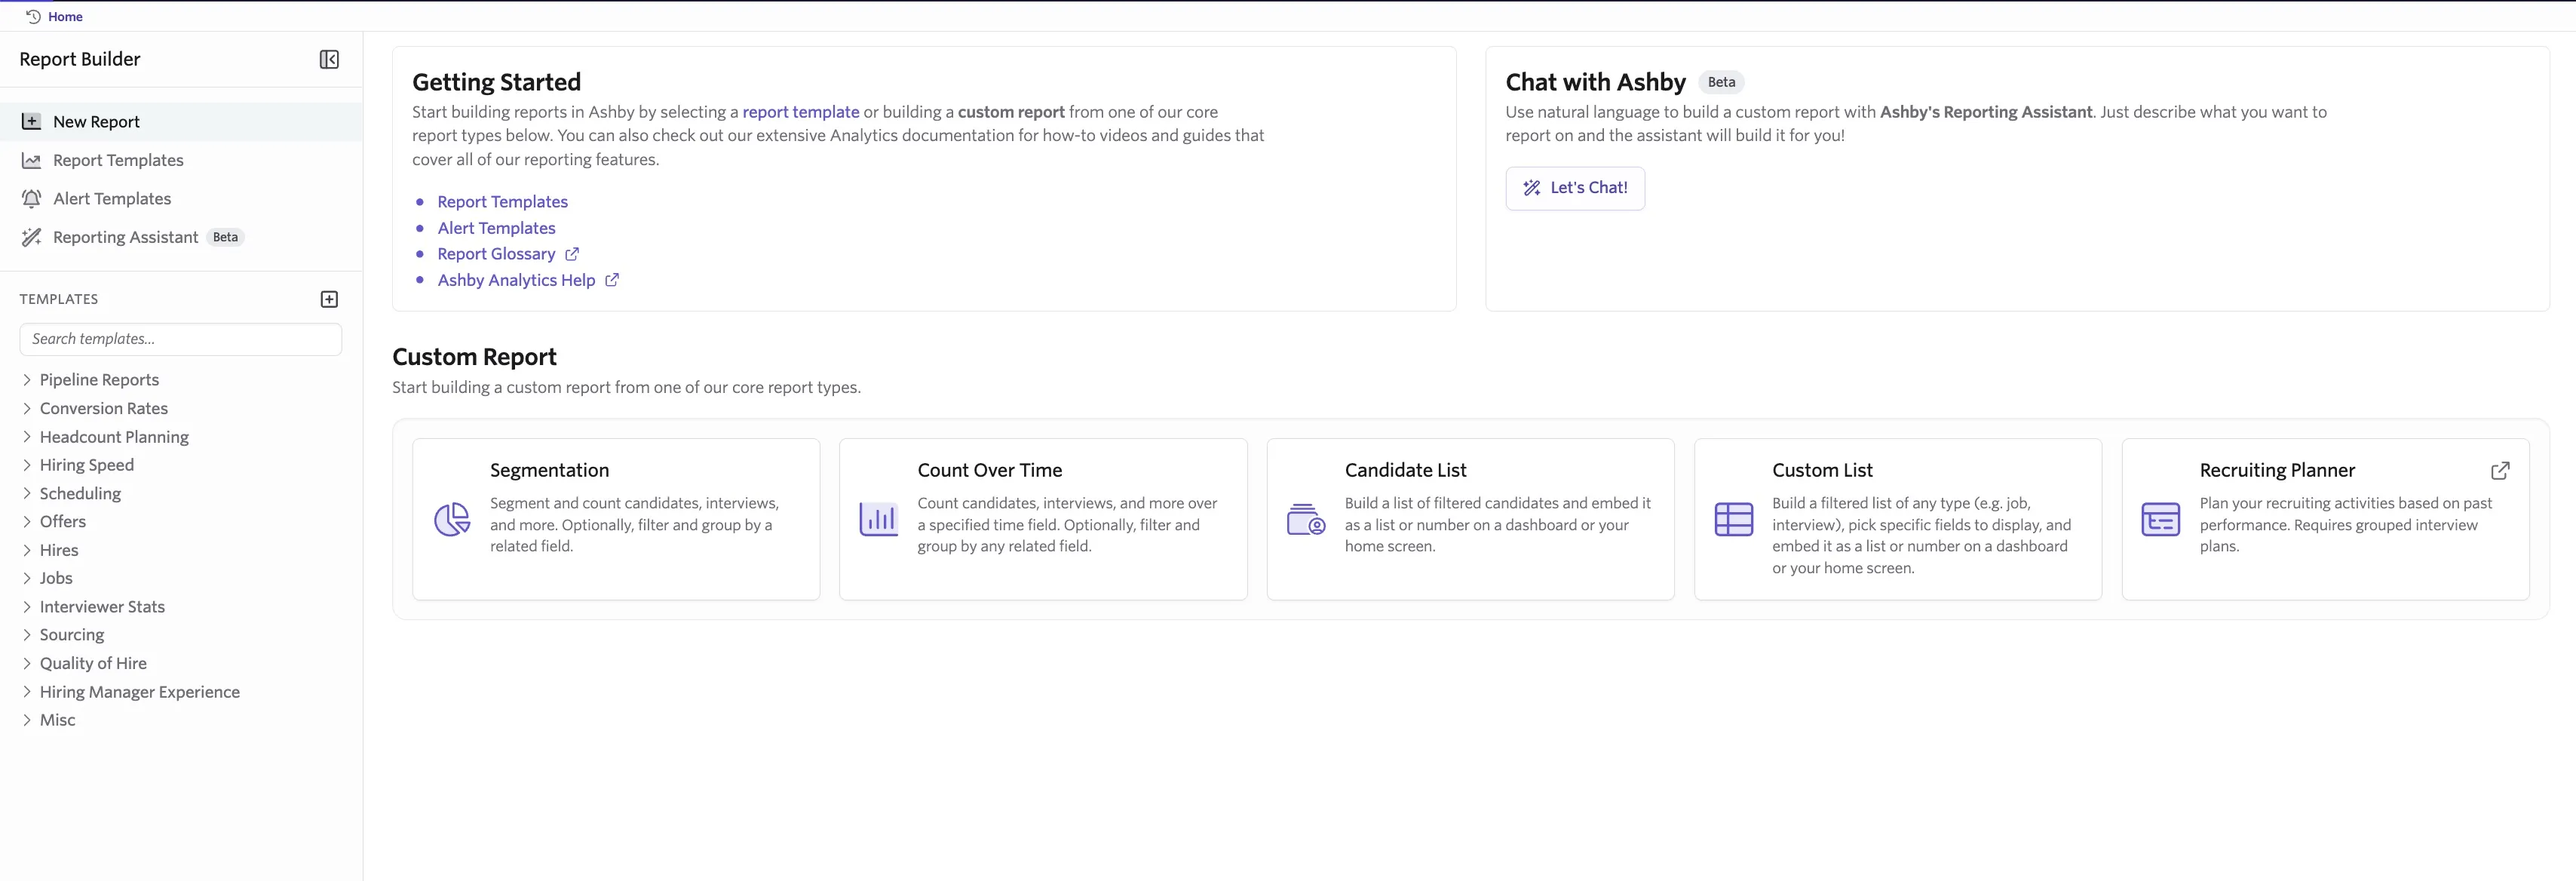This screenshot has height=881, width=2576.
Task: Go to the Home breadcrumb
Action: pos(65,16)
